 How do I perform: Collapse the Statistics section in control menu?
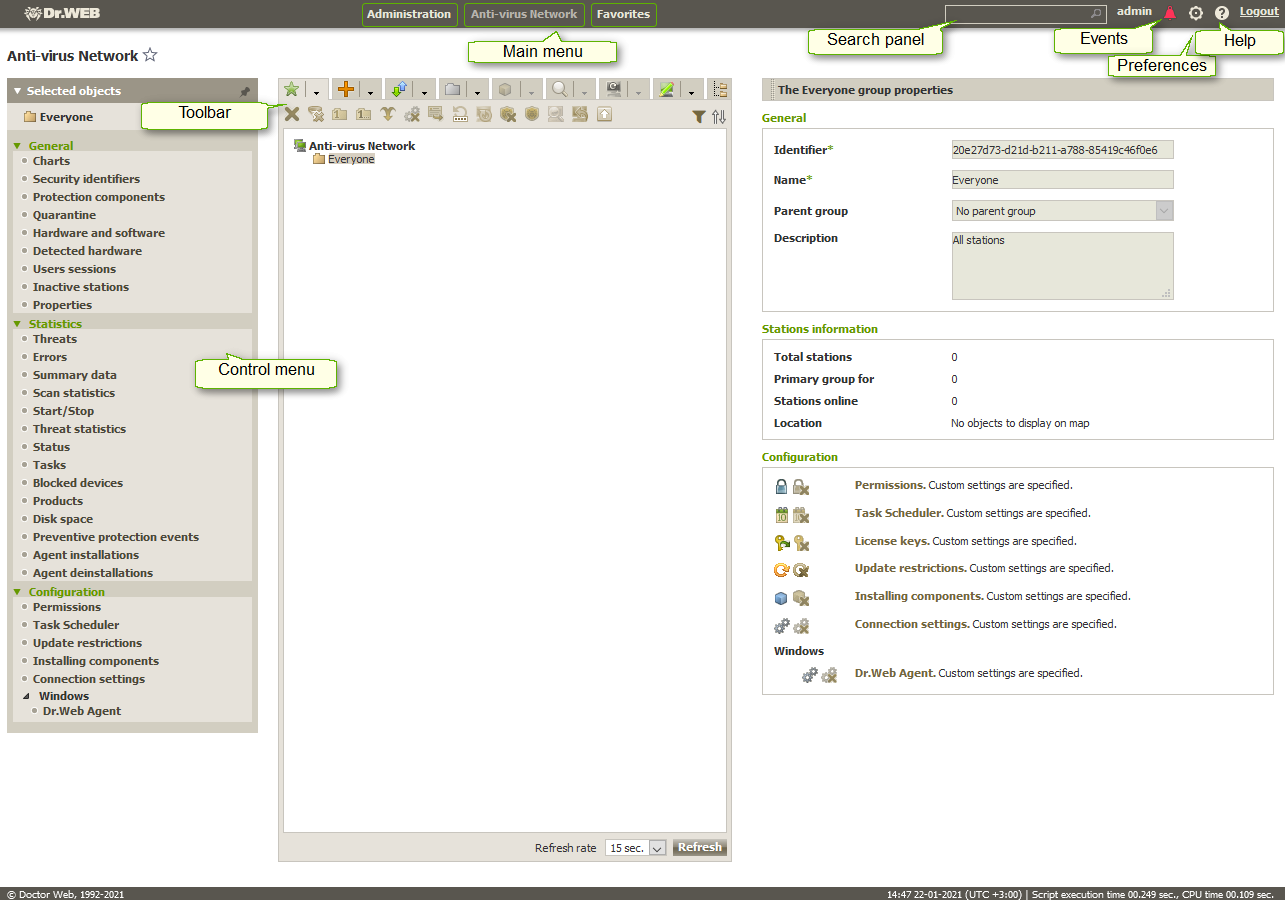(x=17, y=324)
